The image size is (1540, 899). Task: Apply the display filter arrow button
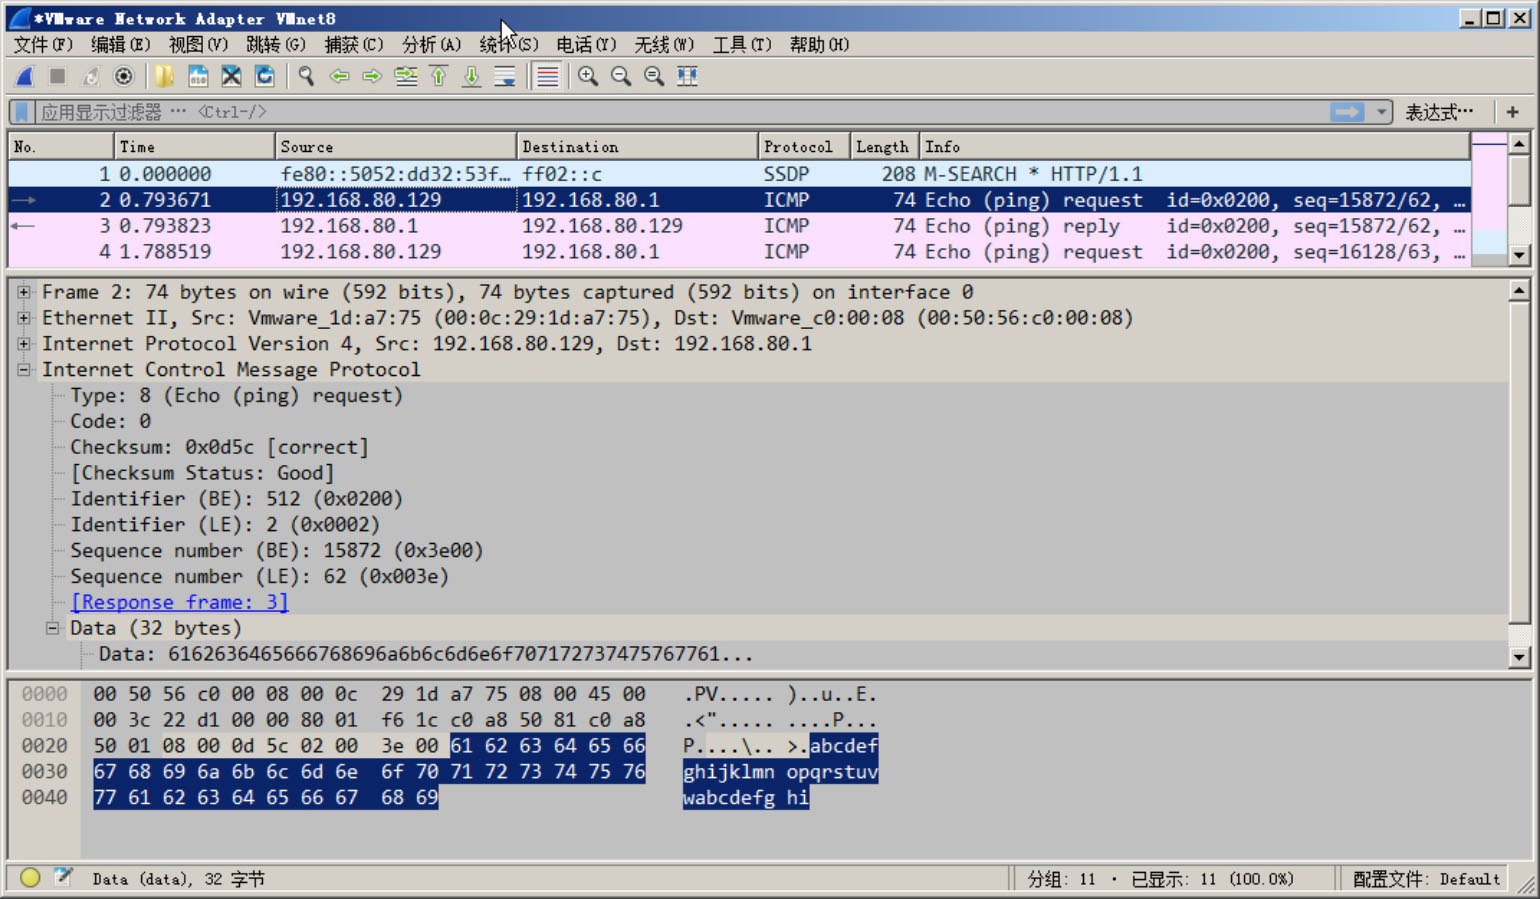click(x=1347, y=112)
